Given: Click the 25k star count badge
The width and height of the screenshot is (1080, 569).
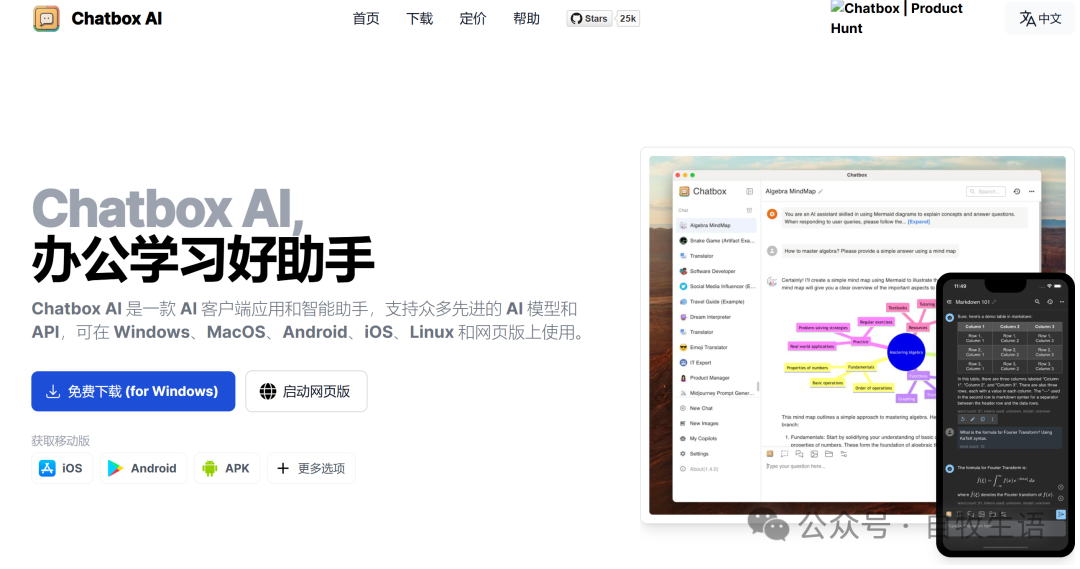Looking at the screenshot, I should pyautogui.click(x=627, y=19).
